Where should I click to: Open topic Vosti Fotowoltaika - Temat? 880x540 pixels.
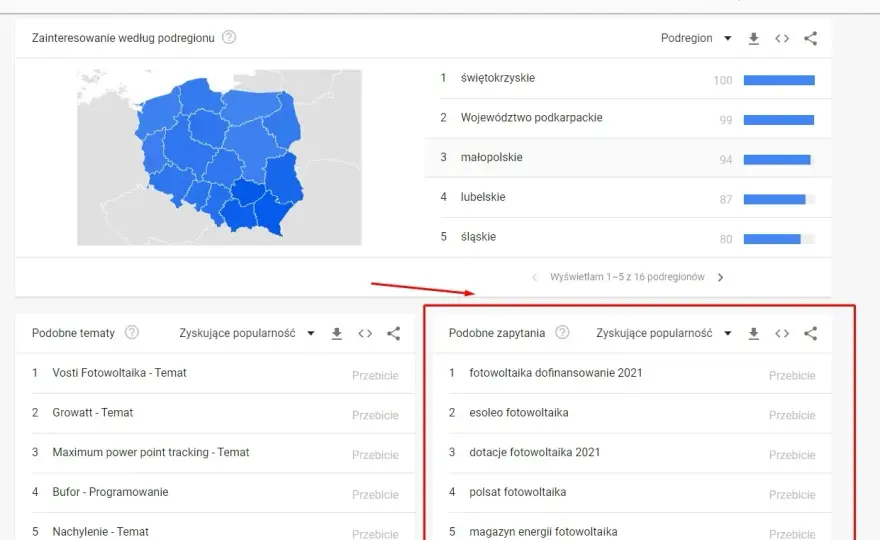coord(120,373)
